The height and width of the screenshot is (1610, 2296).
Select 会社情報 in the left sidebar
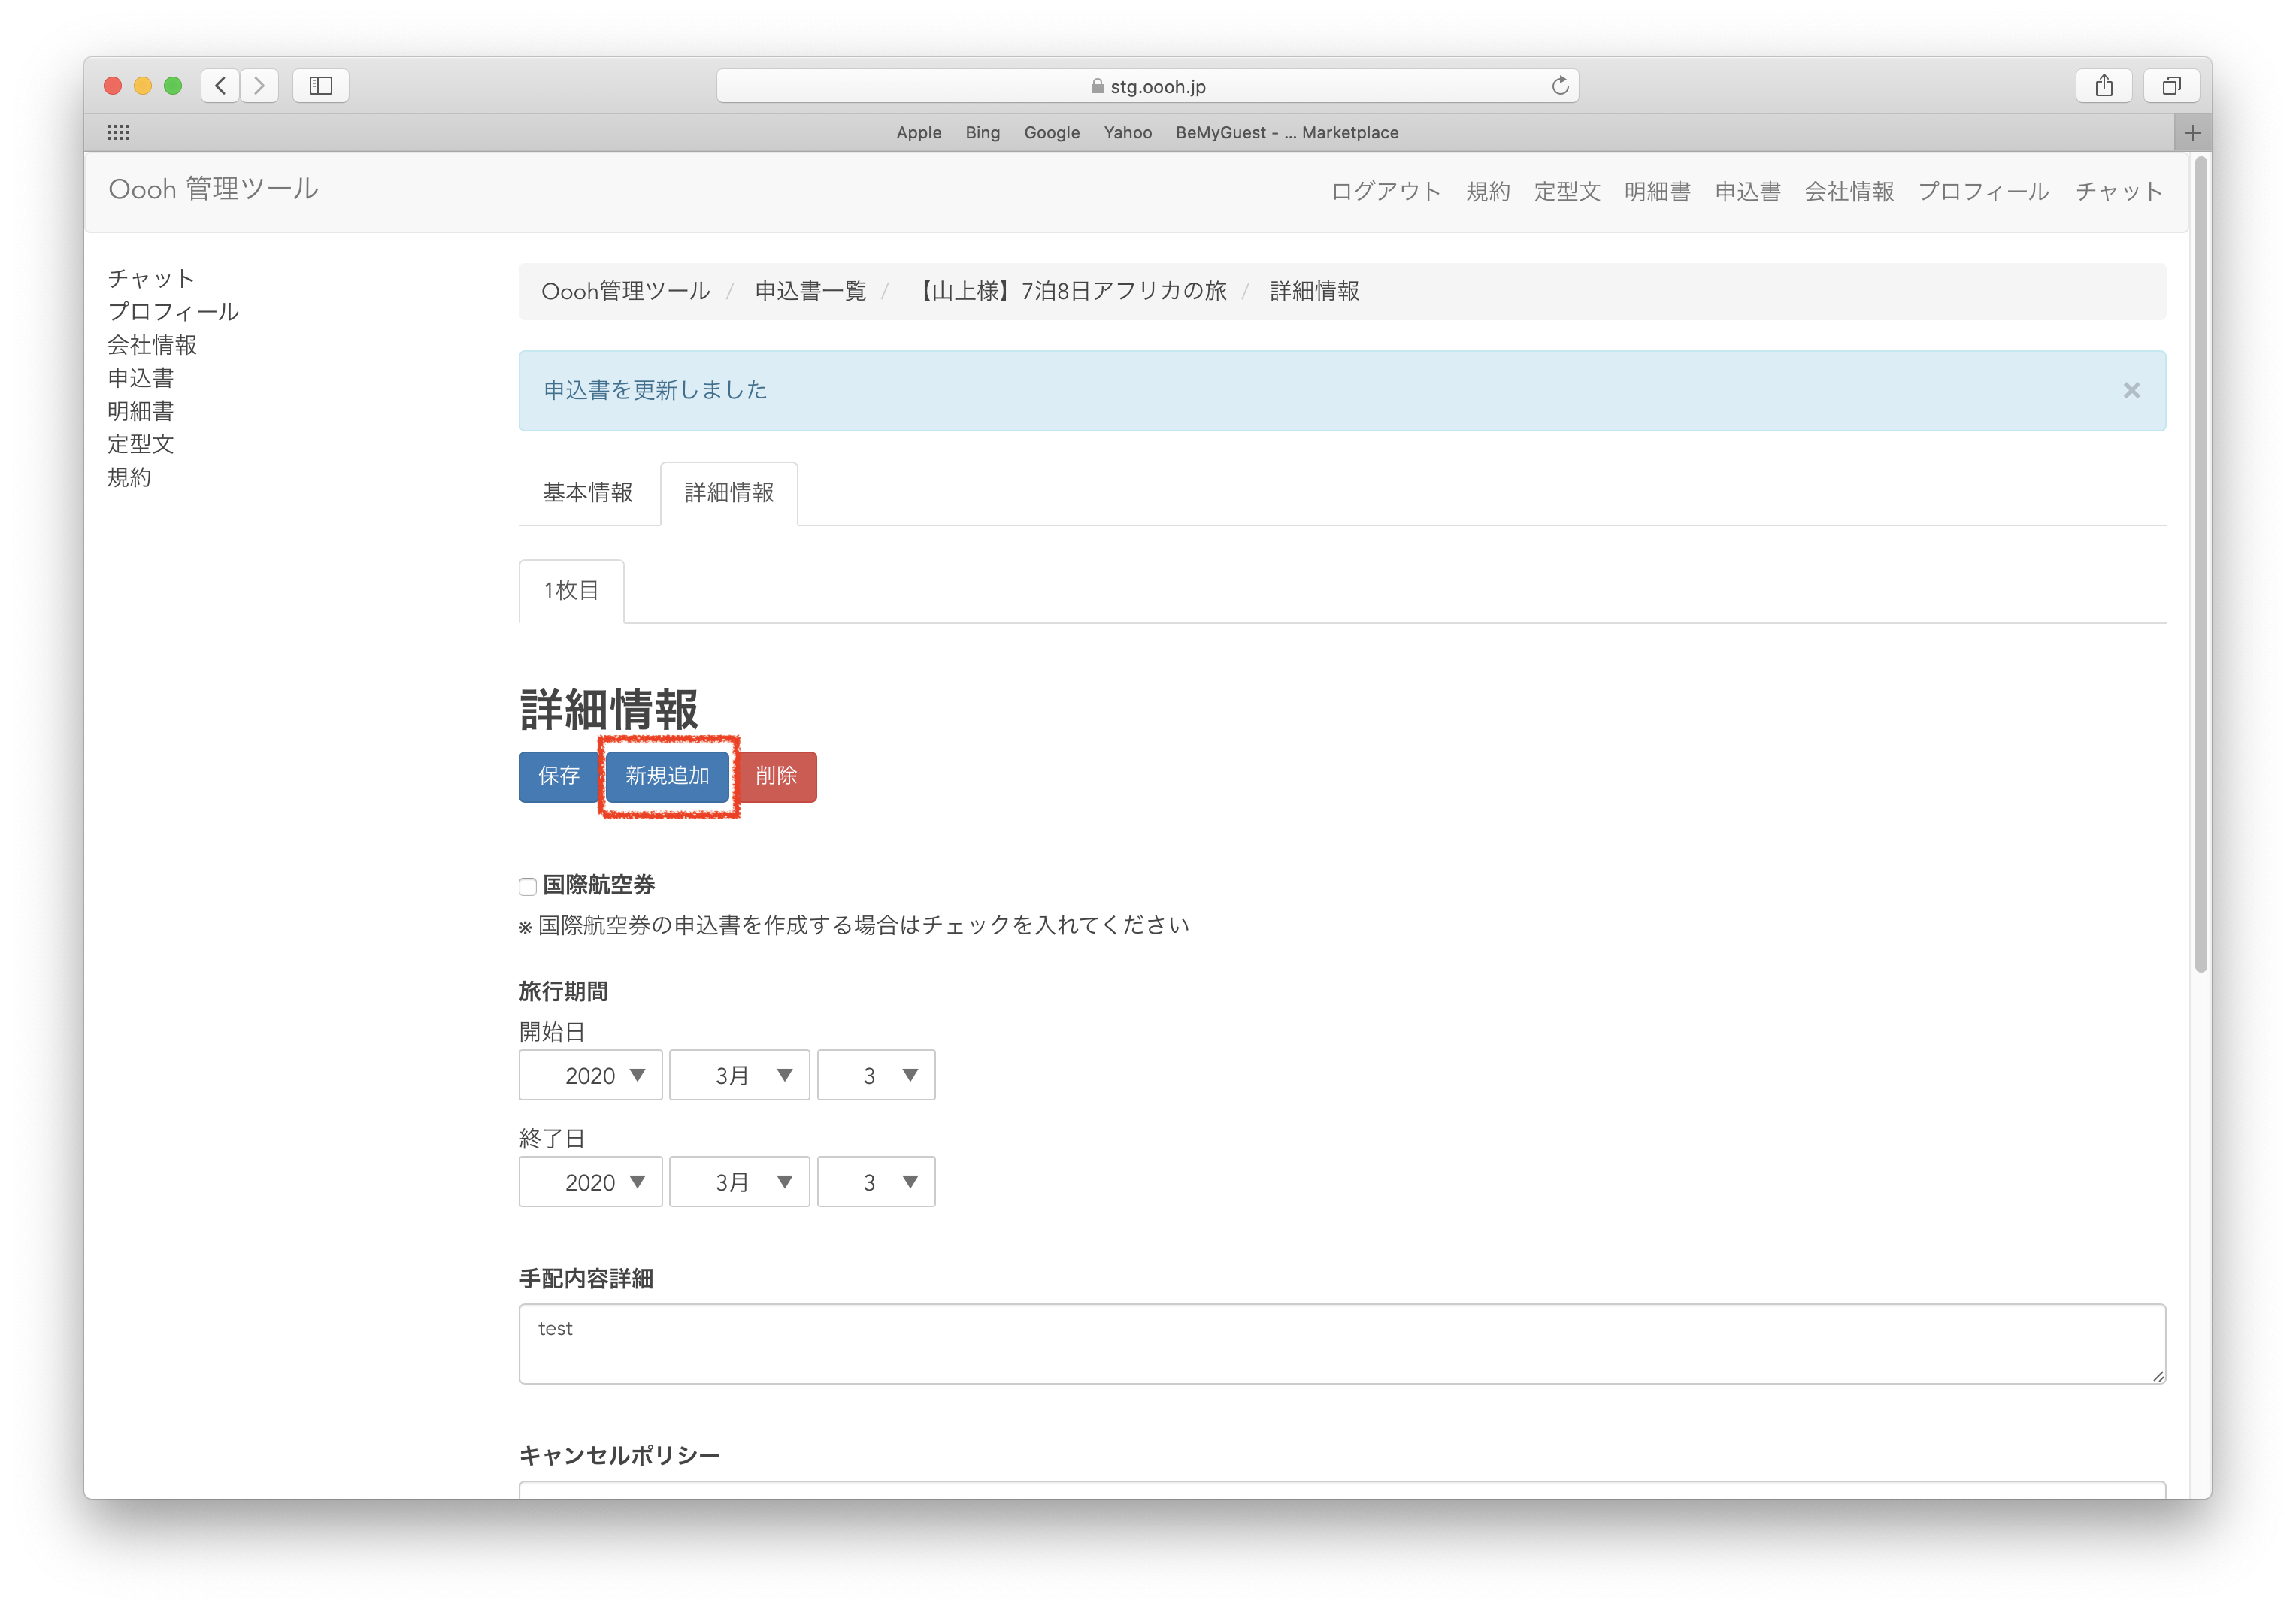[152, 345]
